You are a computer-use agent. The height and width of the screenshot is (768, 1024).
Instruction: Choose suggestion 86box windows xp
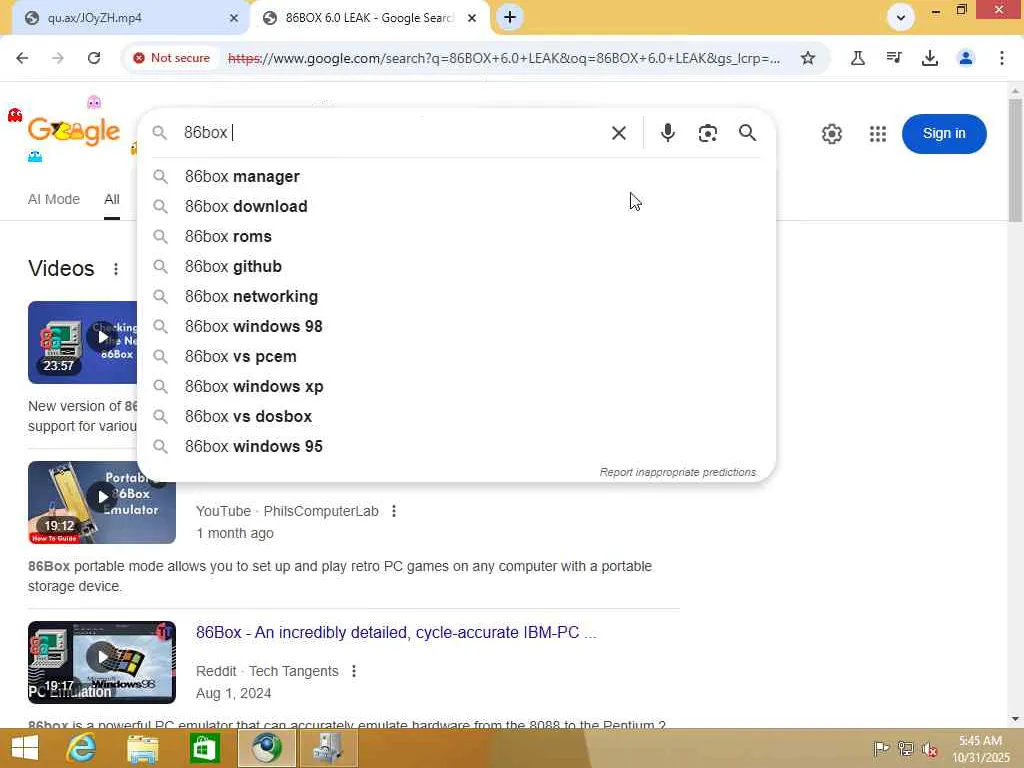tap(456, 387)
